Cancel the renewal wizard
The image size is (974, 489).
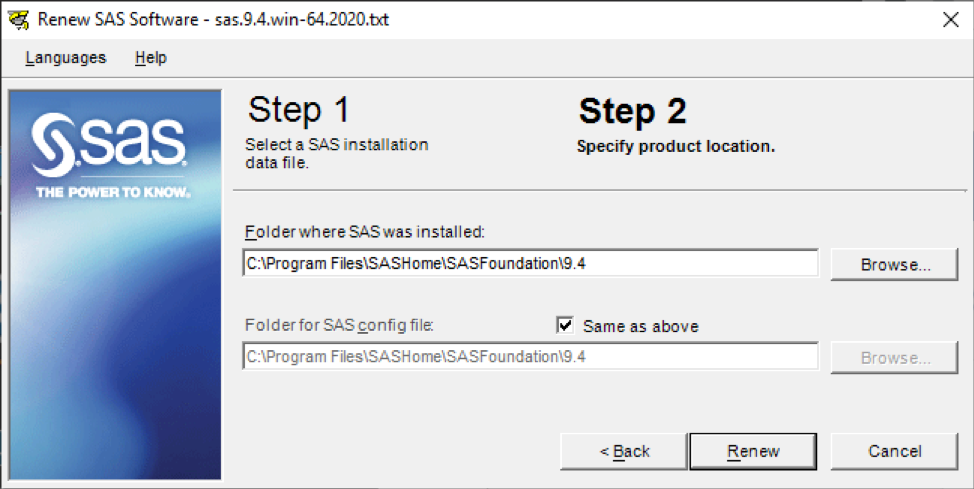(894, 451)
